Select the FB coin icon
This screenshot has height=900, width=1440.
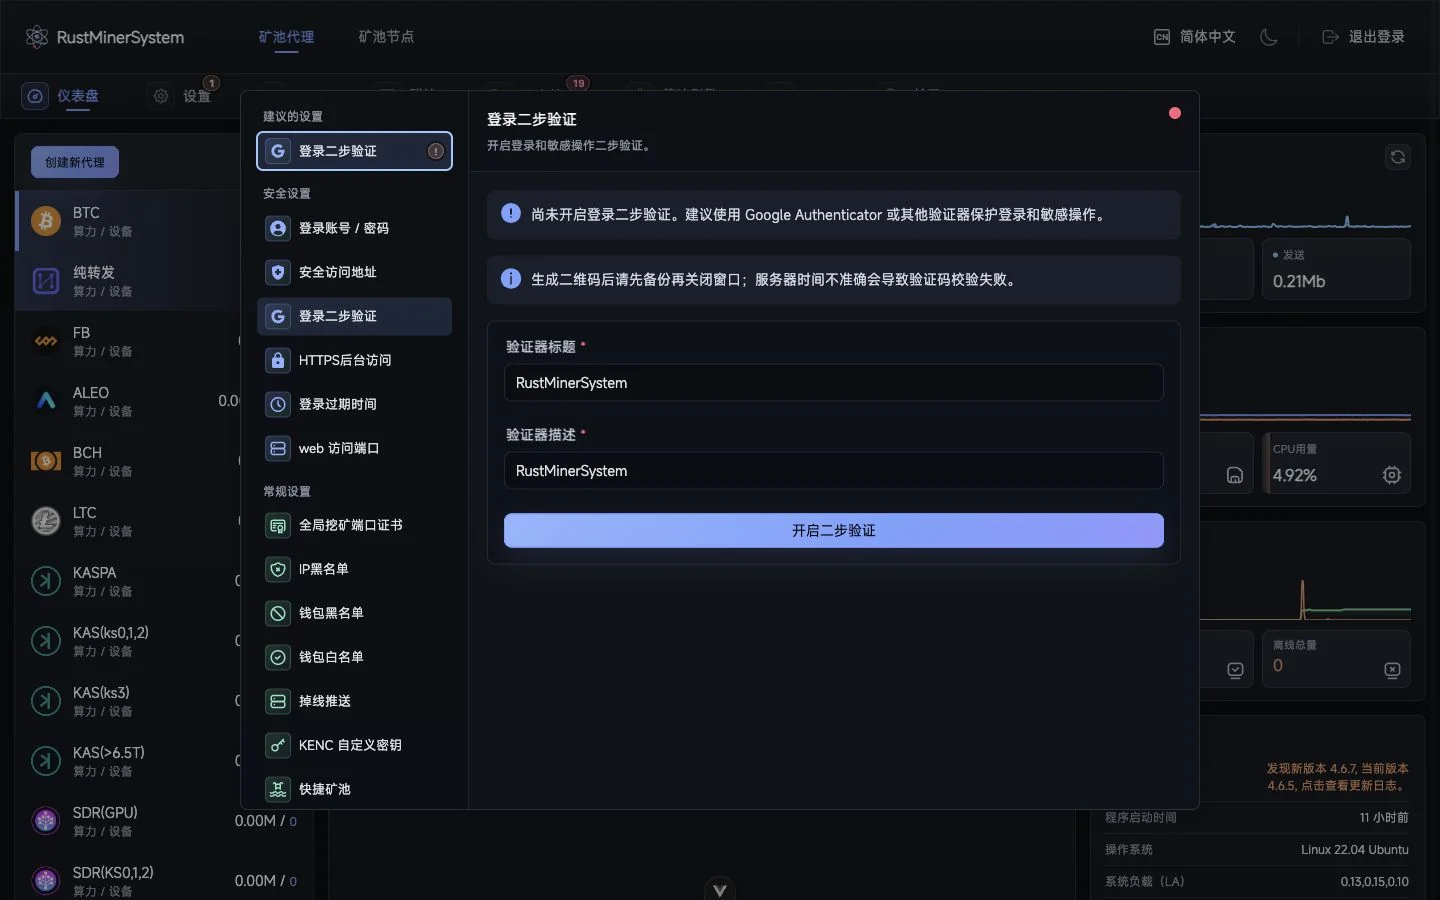[46, 341]
